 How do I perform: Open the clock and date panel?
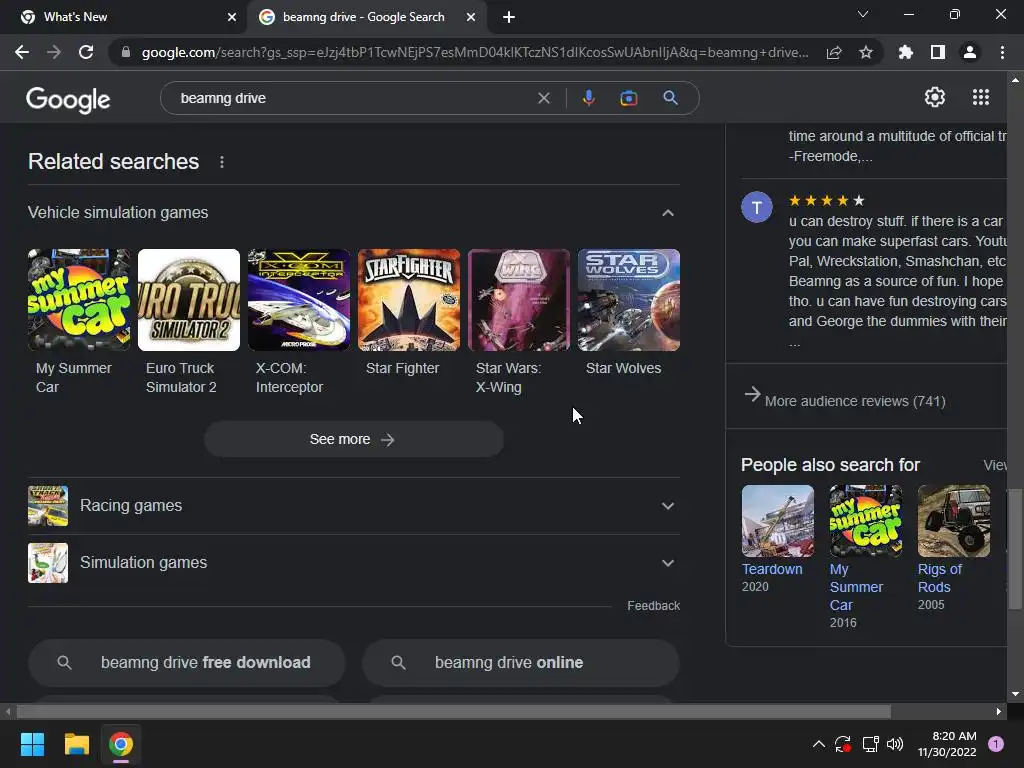pyautogui.click(x=947, y=744)
